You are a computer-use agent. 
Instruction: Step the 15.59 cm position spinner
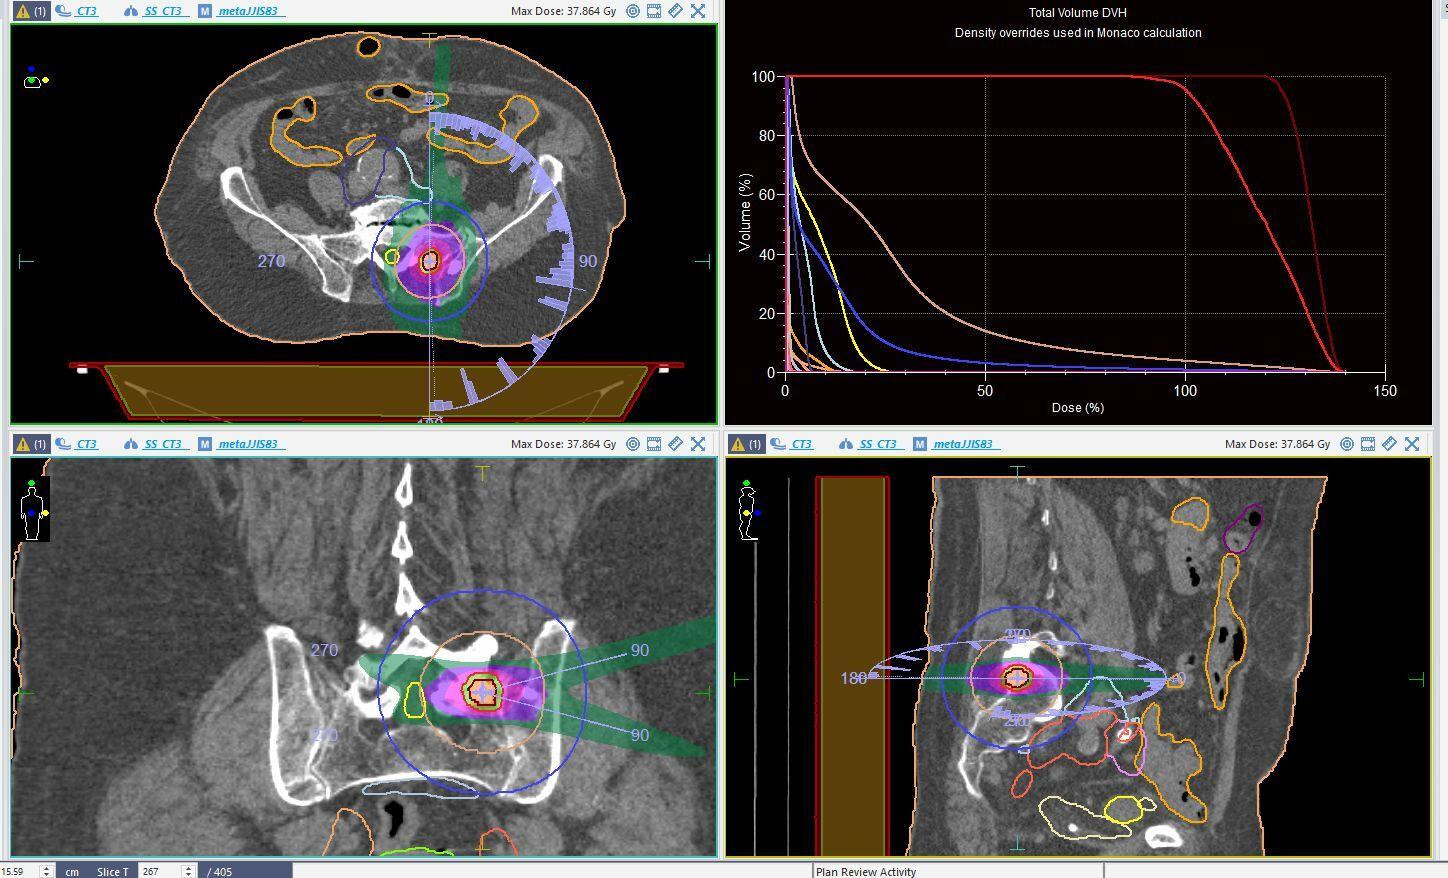[46, 871]
